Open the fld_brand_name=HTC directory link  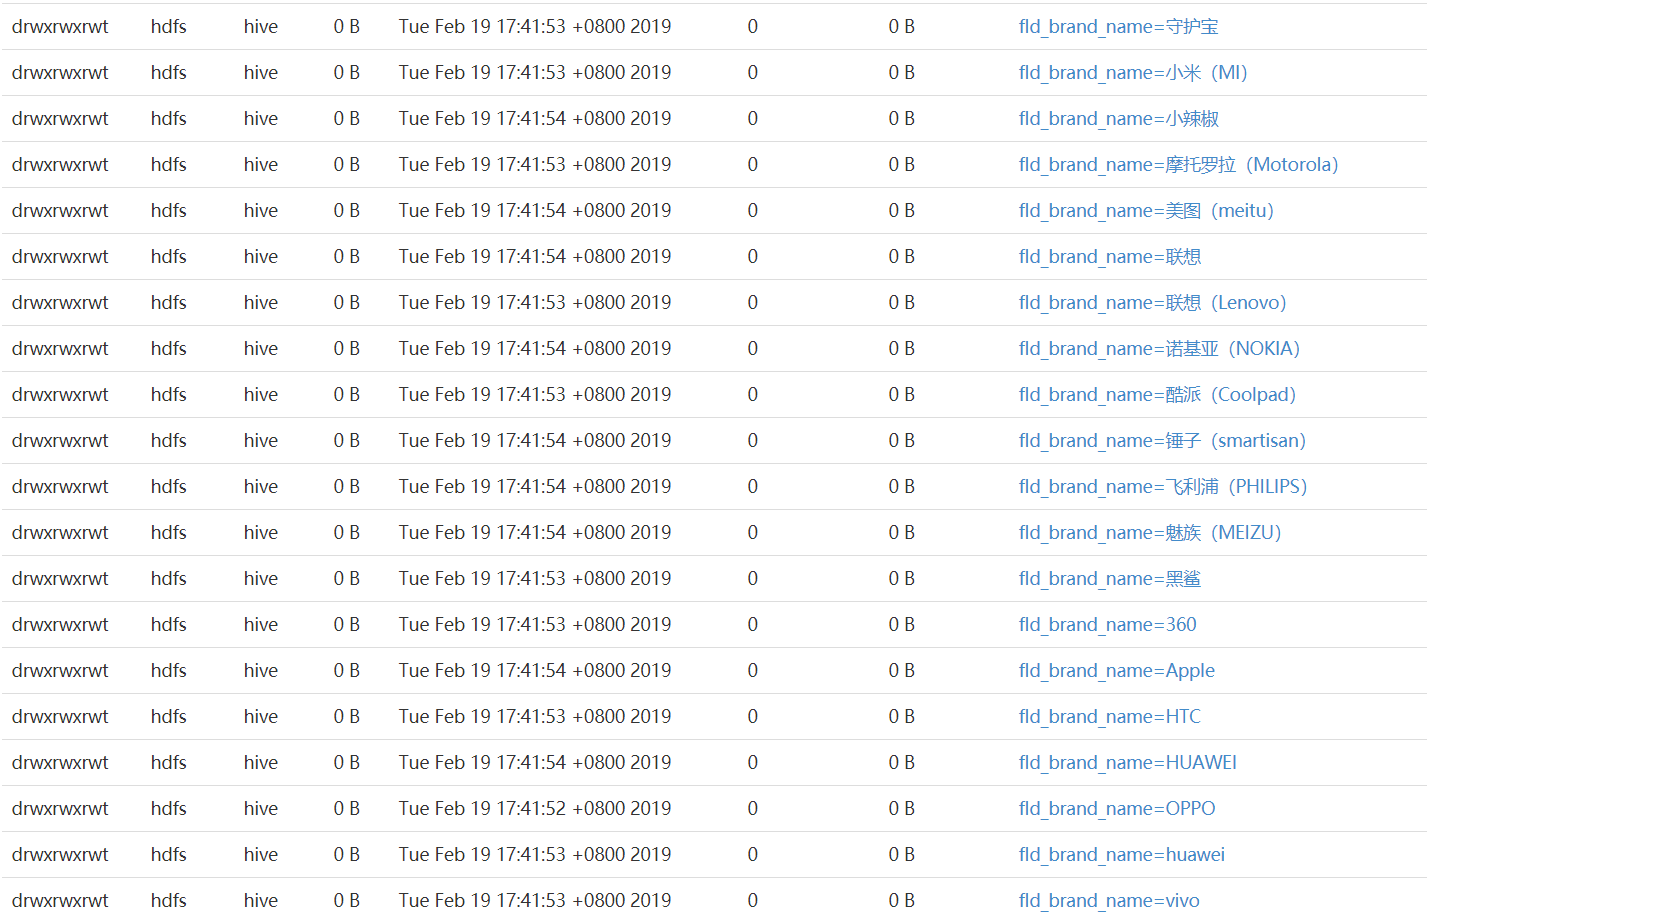(1110, 717)
